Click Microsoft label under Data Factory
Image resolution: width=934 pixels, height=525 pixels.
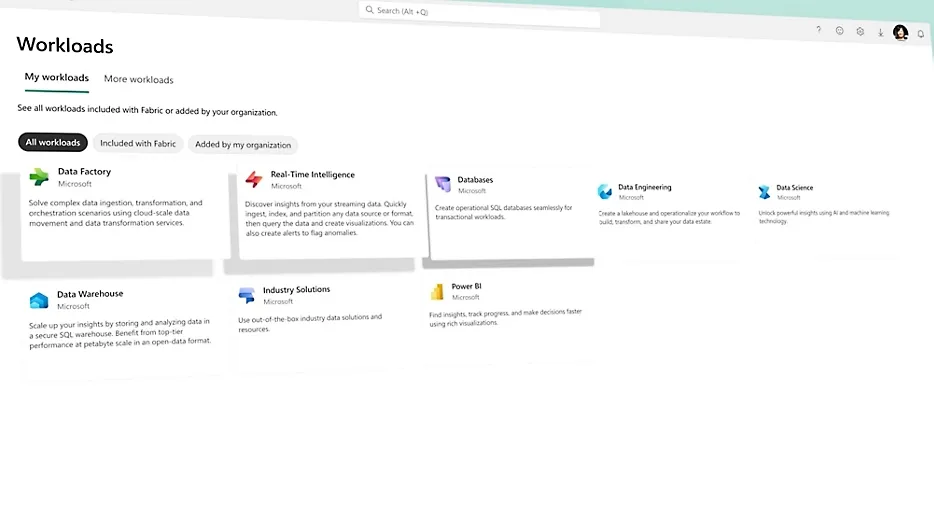75,184
